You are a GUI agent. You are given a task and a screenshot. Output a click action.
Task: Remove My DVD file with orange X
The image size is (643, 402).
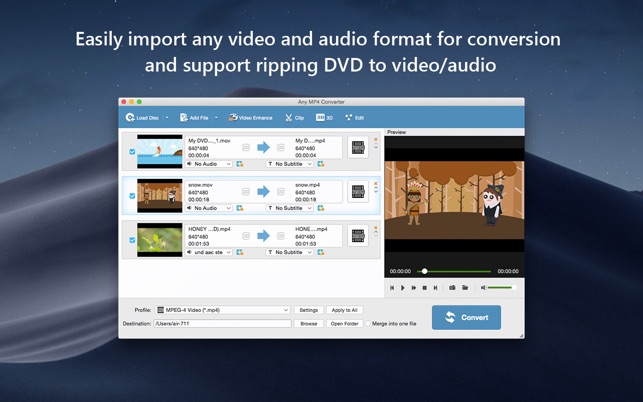pyautogui.click(x=376, y=140)
